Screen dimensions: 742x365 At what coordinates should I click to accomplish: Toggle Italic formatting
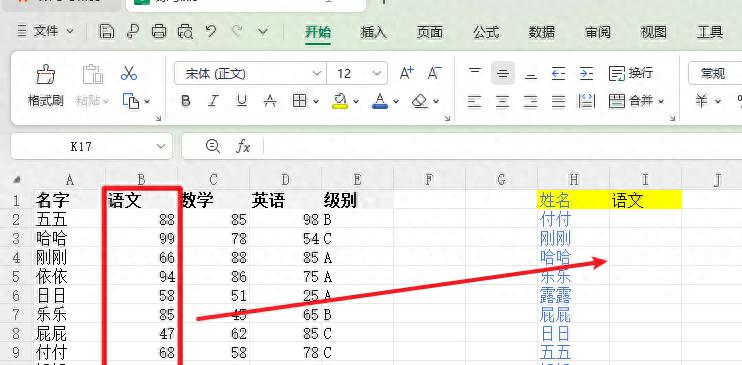214,101
